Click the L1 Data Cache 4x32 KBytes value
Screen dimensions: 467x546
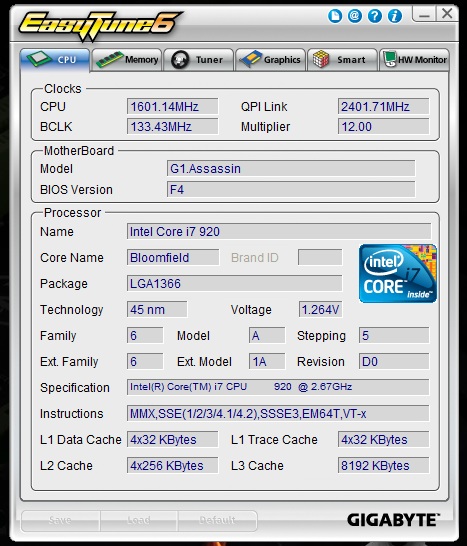pyautogui.click(x=172, y=439)
